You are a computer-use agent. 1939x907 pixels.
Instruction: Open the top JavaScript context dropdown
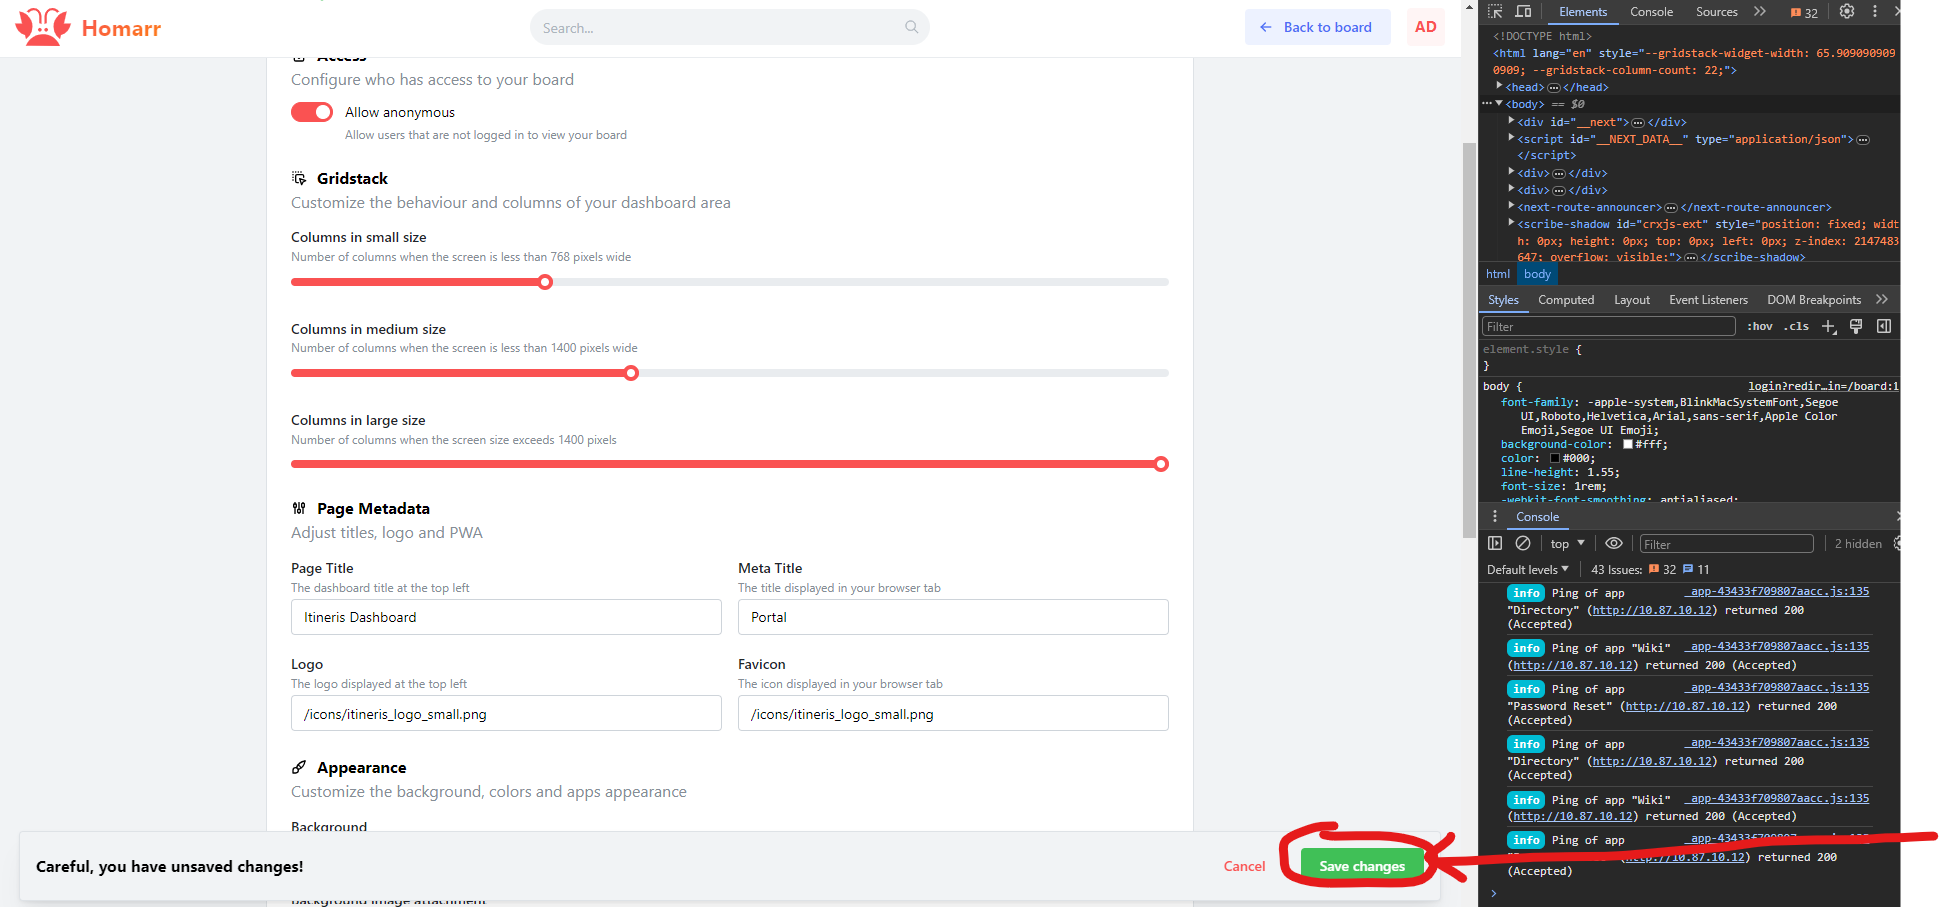tap(1567, 544)
